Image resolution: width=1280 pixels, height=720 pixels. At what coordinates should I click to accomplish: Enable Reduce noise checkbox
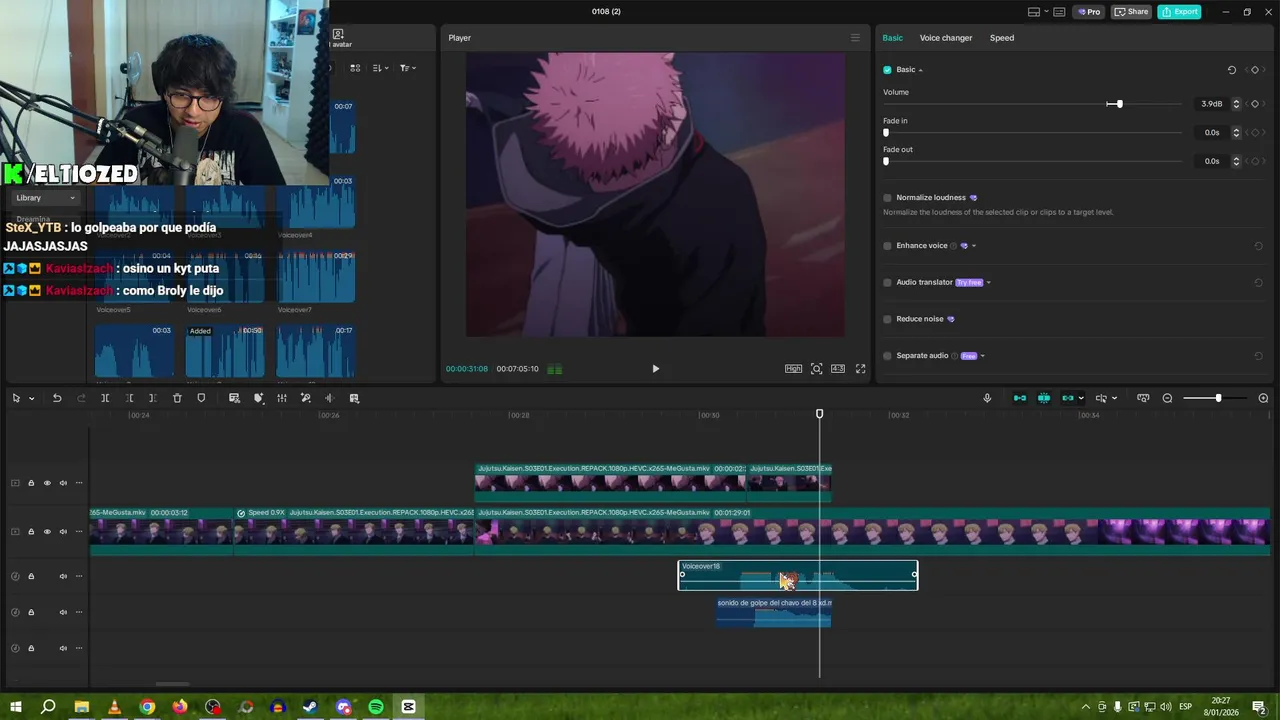887,319
